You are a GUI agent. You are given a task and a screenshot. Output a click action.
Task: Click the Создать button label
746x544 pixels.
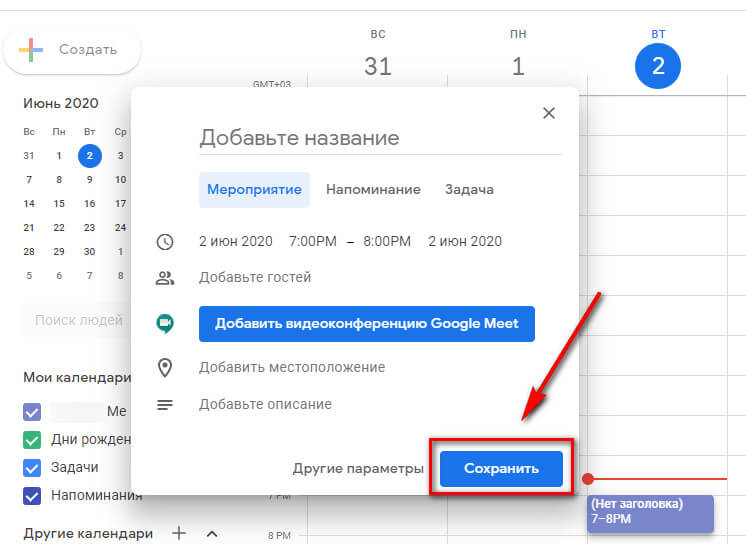88,49
